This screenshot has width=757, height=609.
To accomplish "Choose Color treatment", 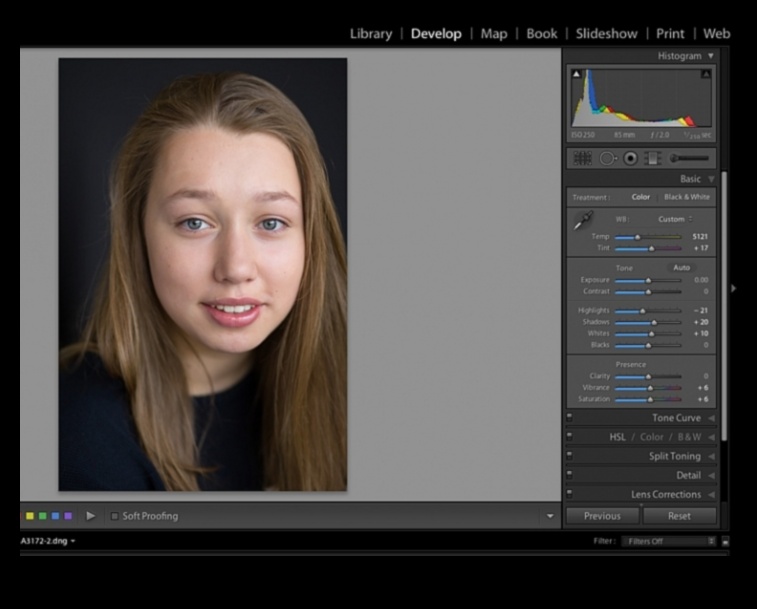I will coord(641,197).
